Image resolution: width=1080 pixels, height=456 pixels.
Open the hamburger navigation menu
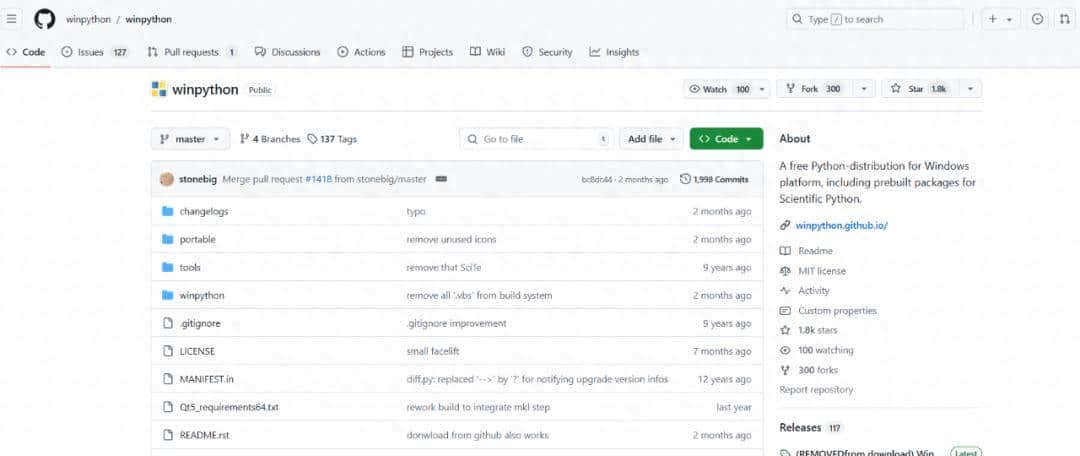(x=12, y=19)
